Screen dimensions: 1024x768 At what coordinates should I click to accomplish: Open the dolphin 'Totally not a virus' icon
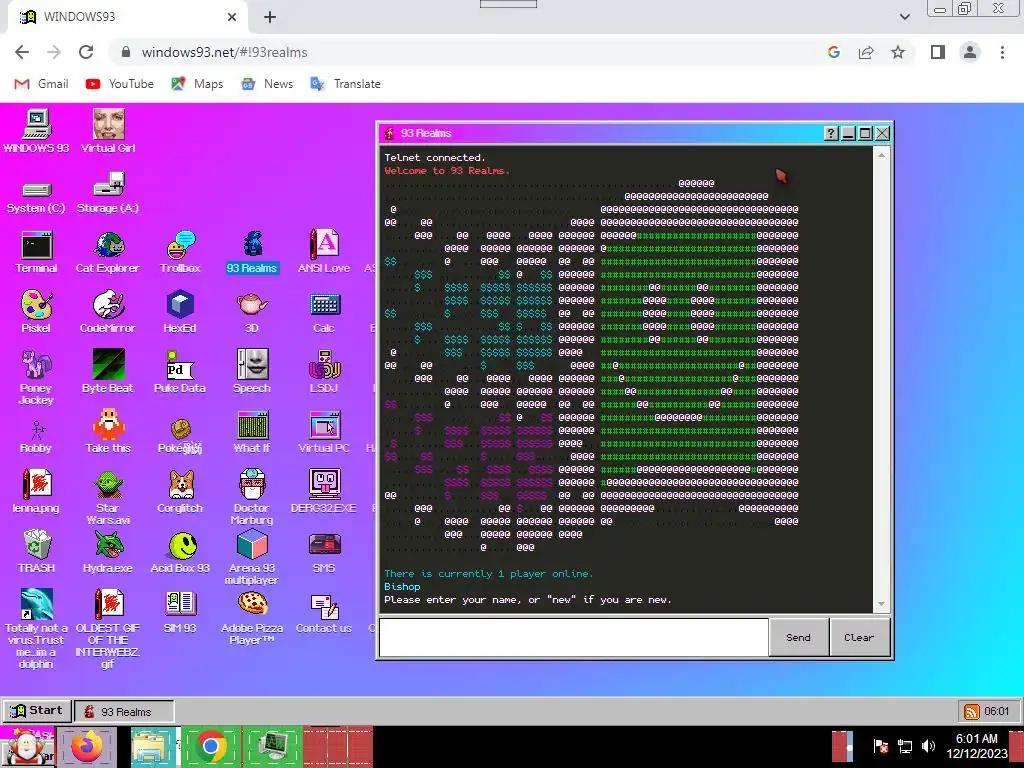pos(37,628)
